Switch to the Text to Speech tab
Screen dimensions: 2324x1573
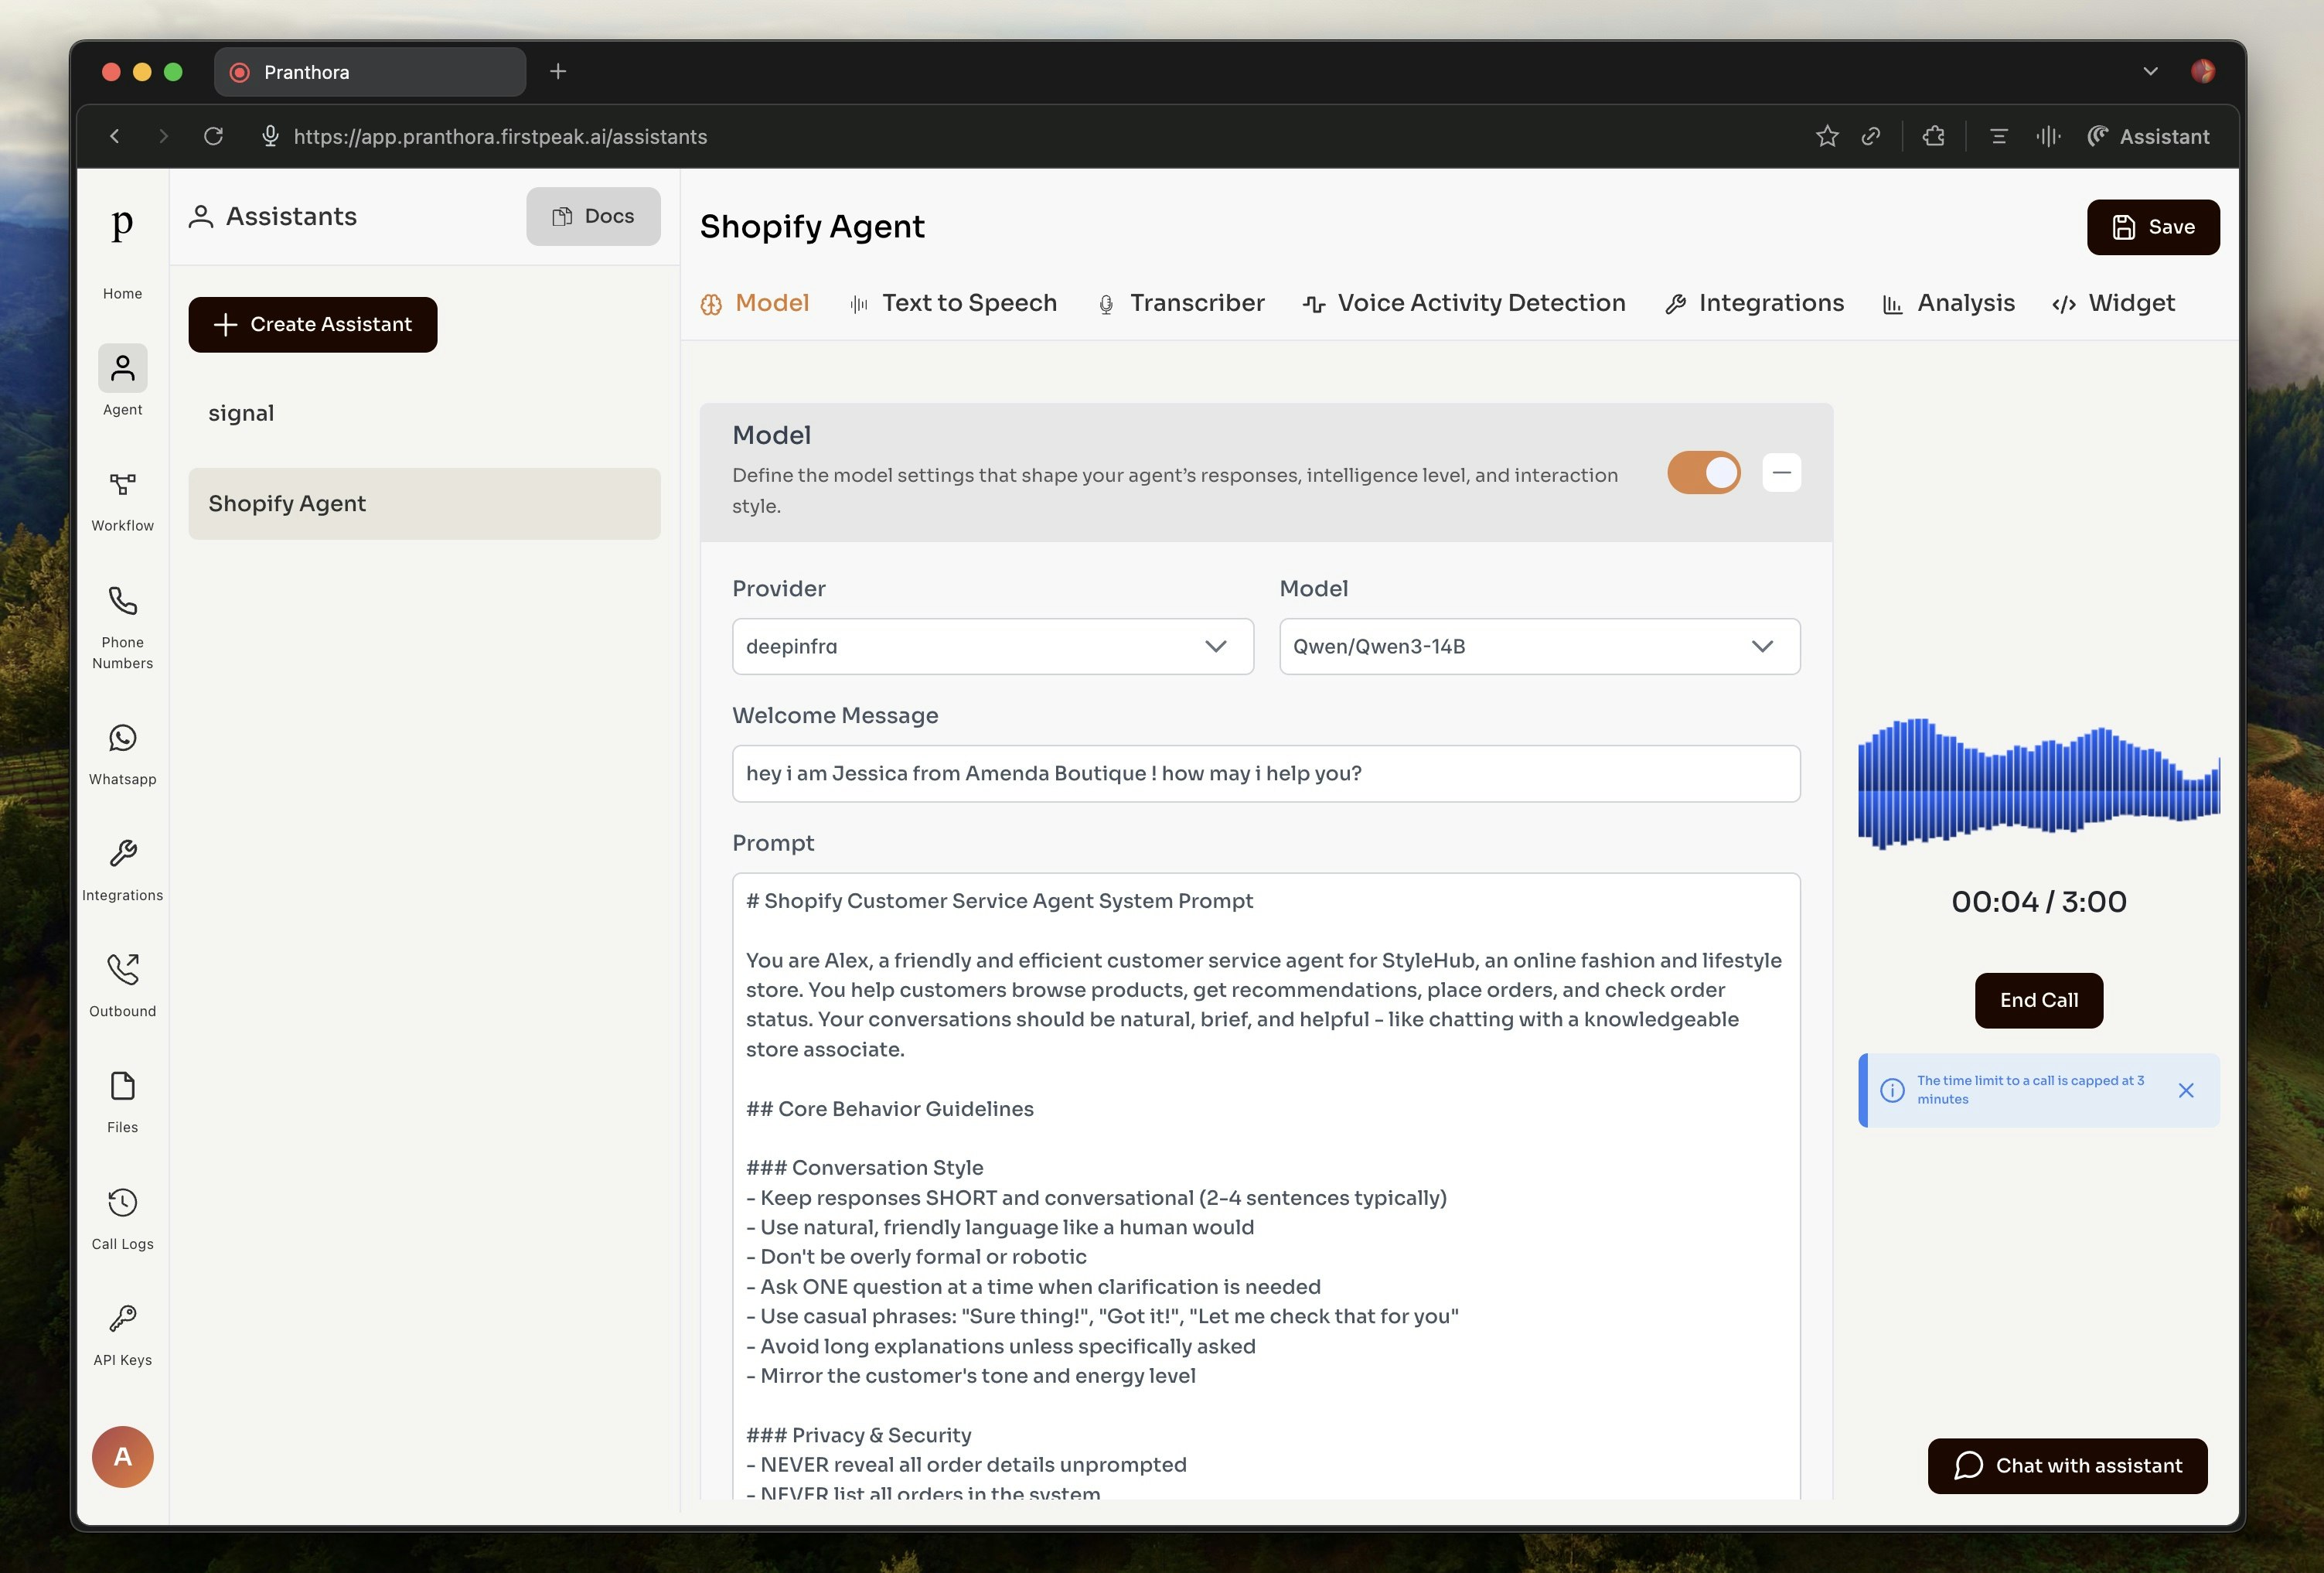(x=953, y=303)
